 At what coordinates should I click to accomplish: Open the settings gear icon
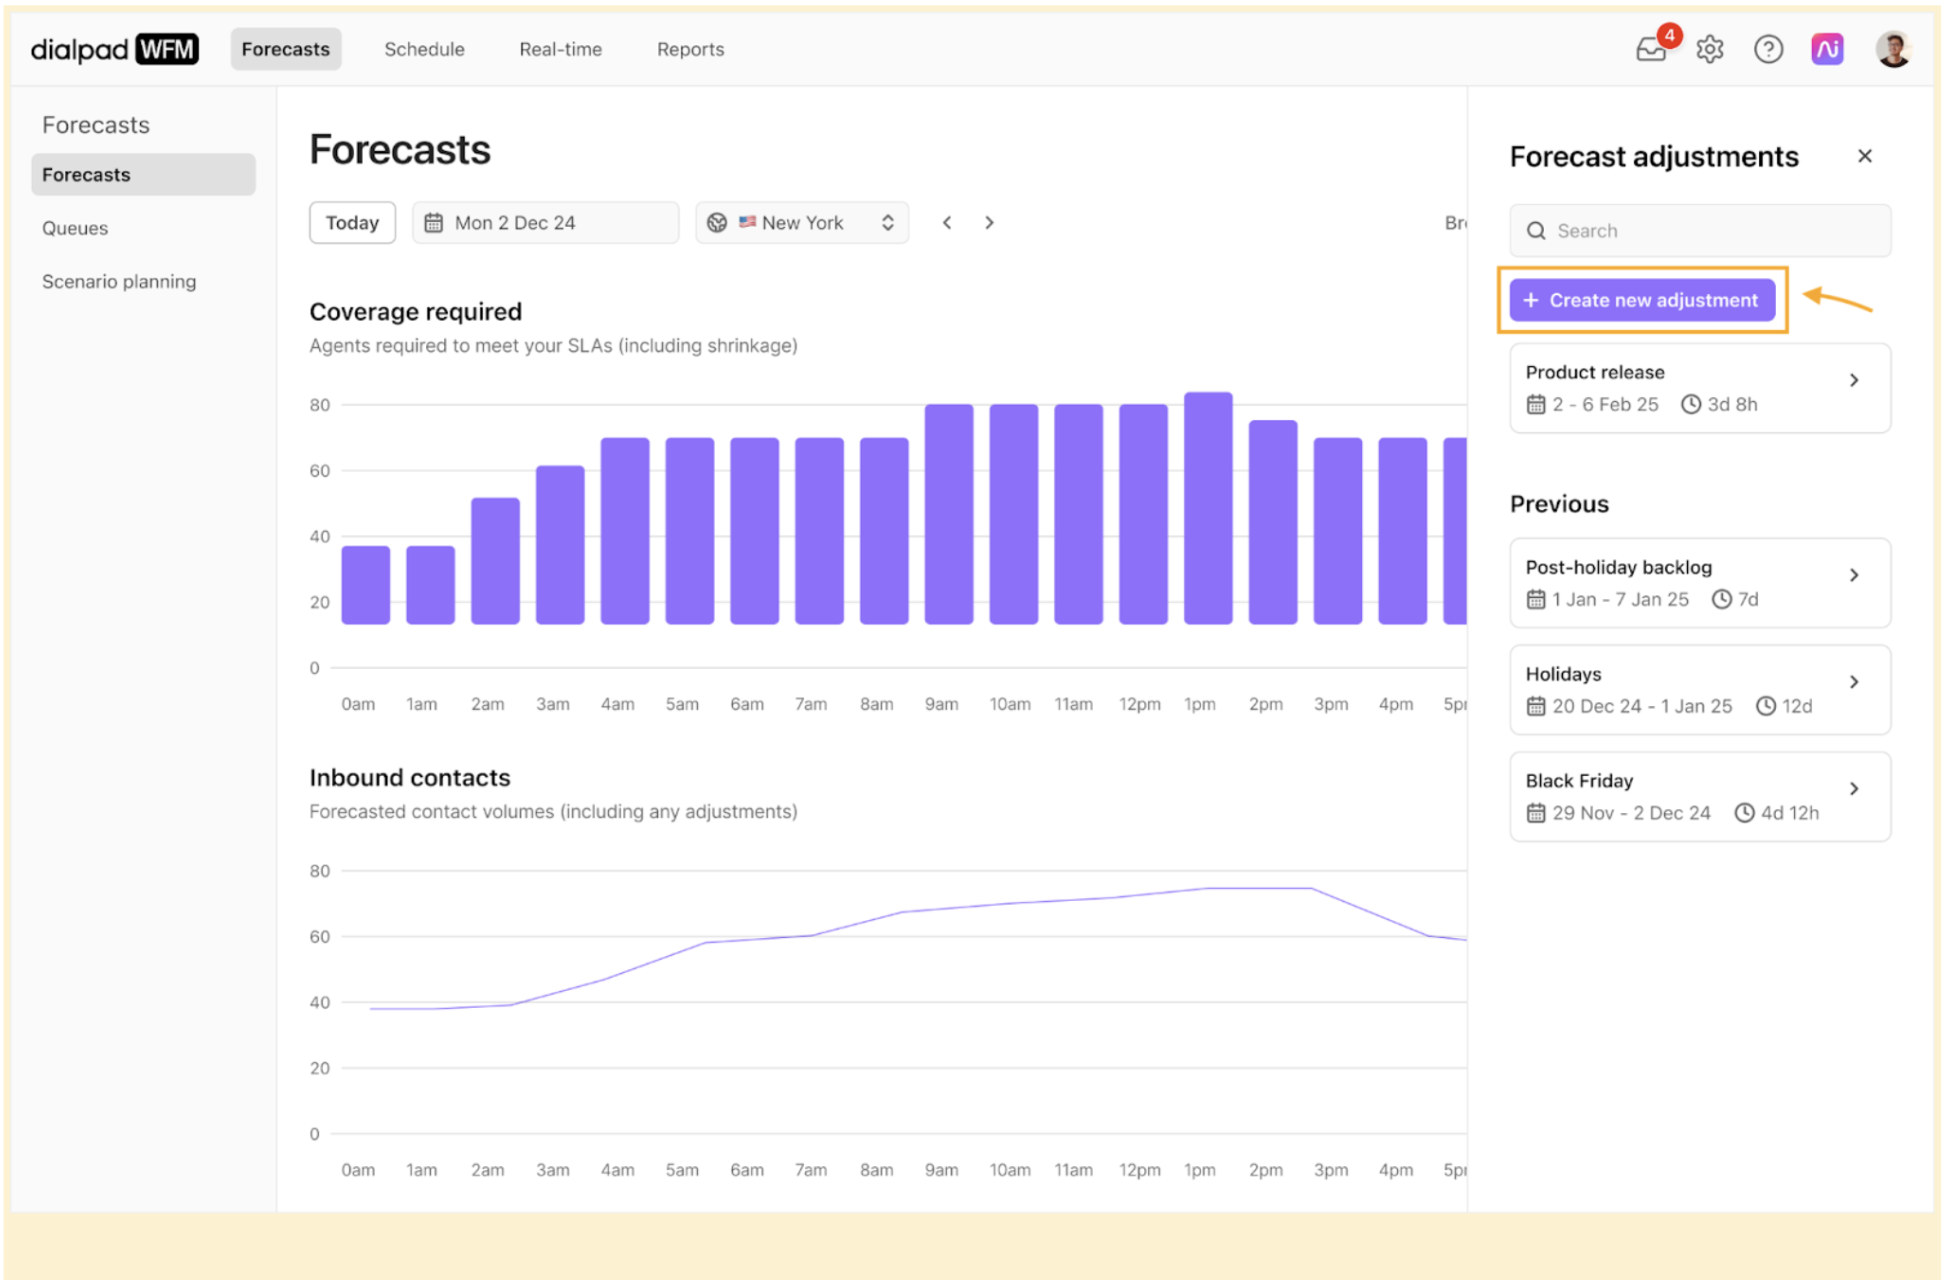pos(1709,48)
